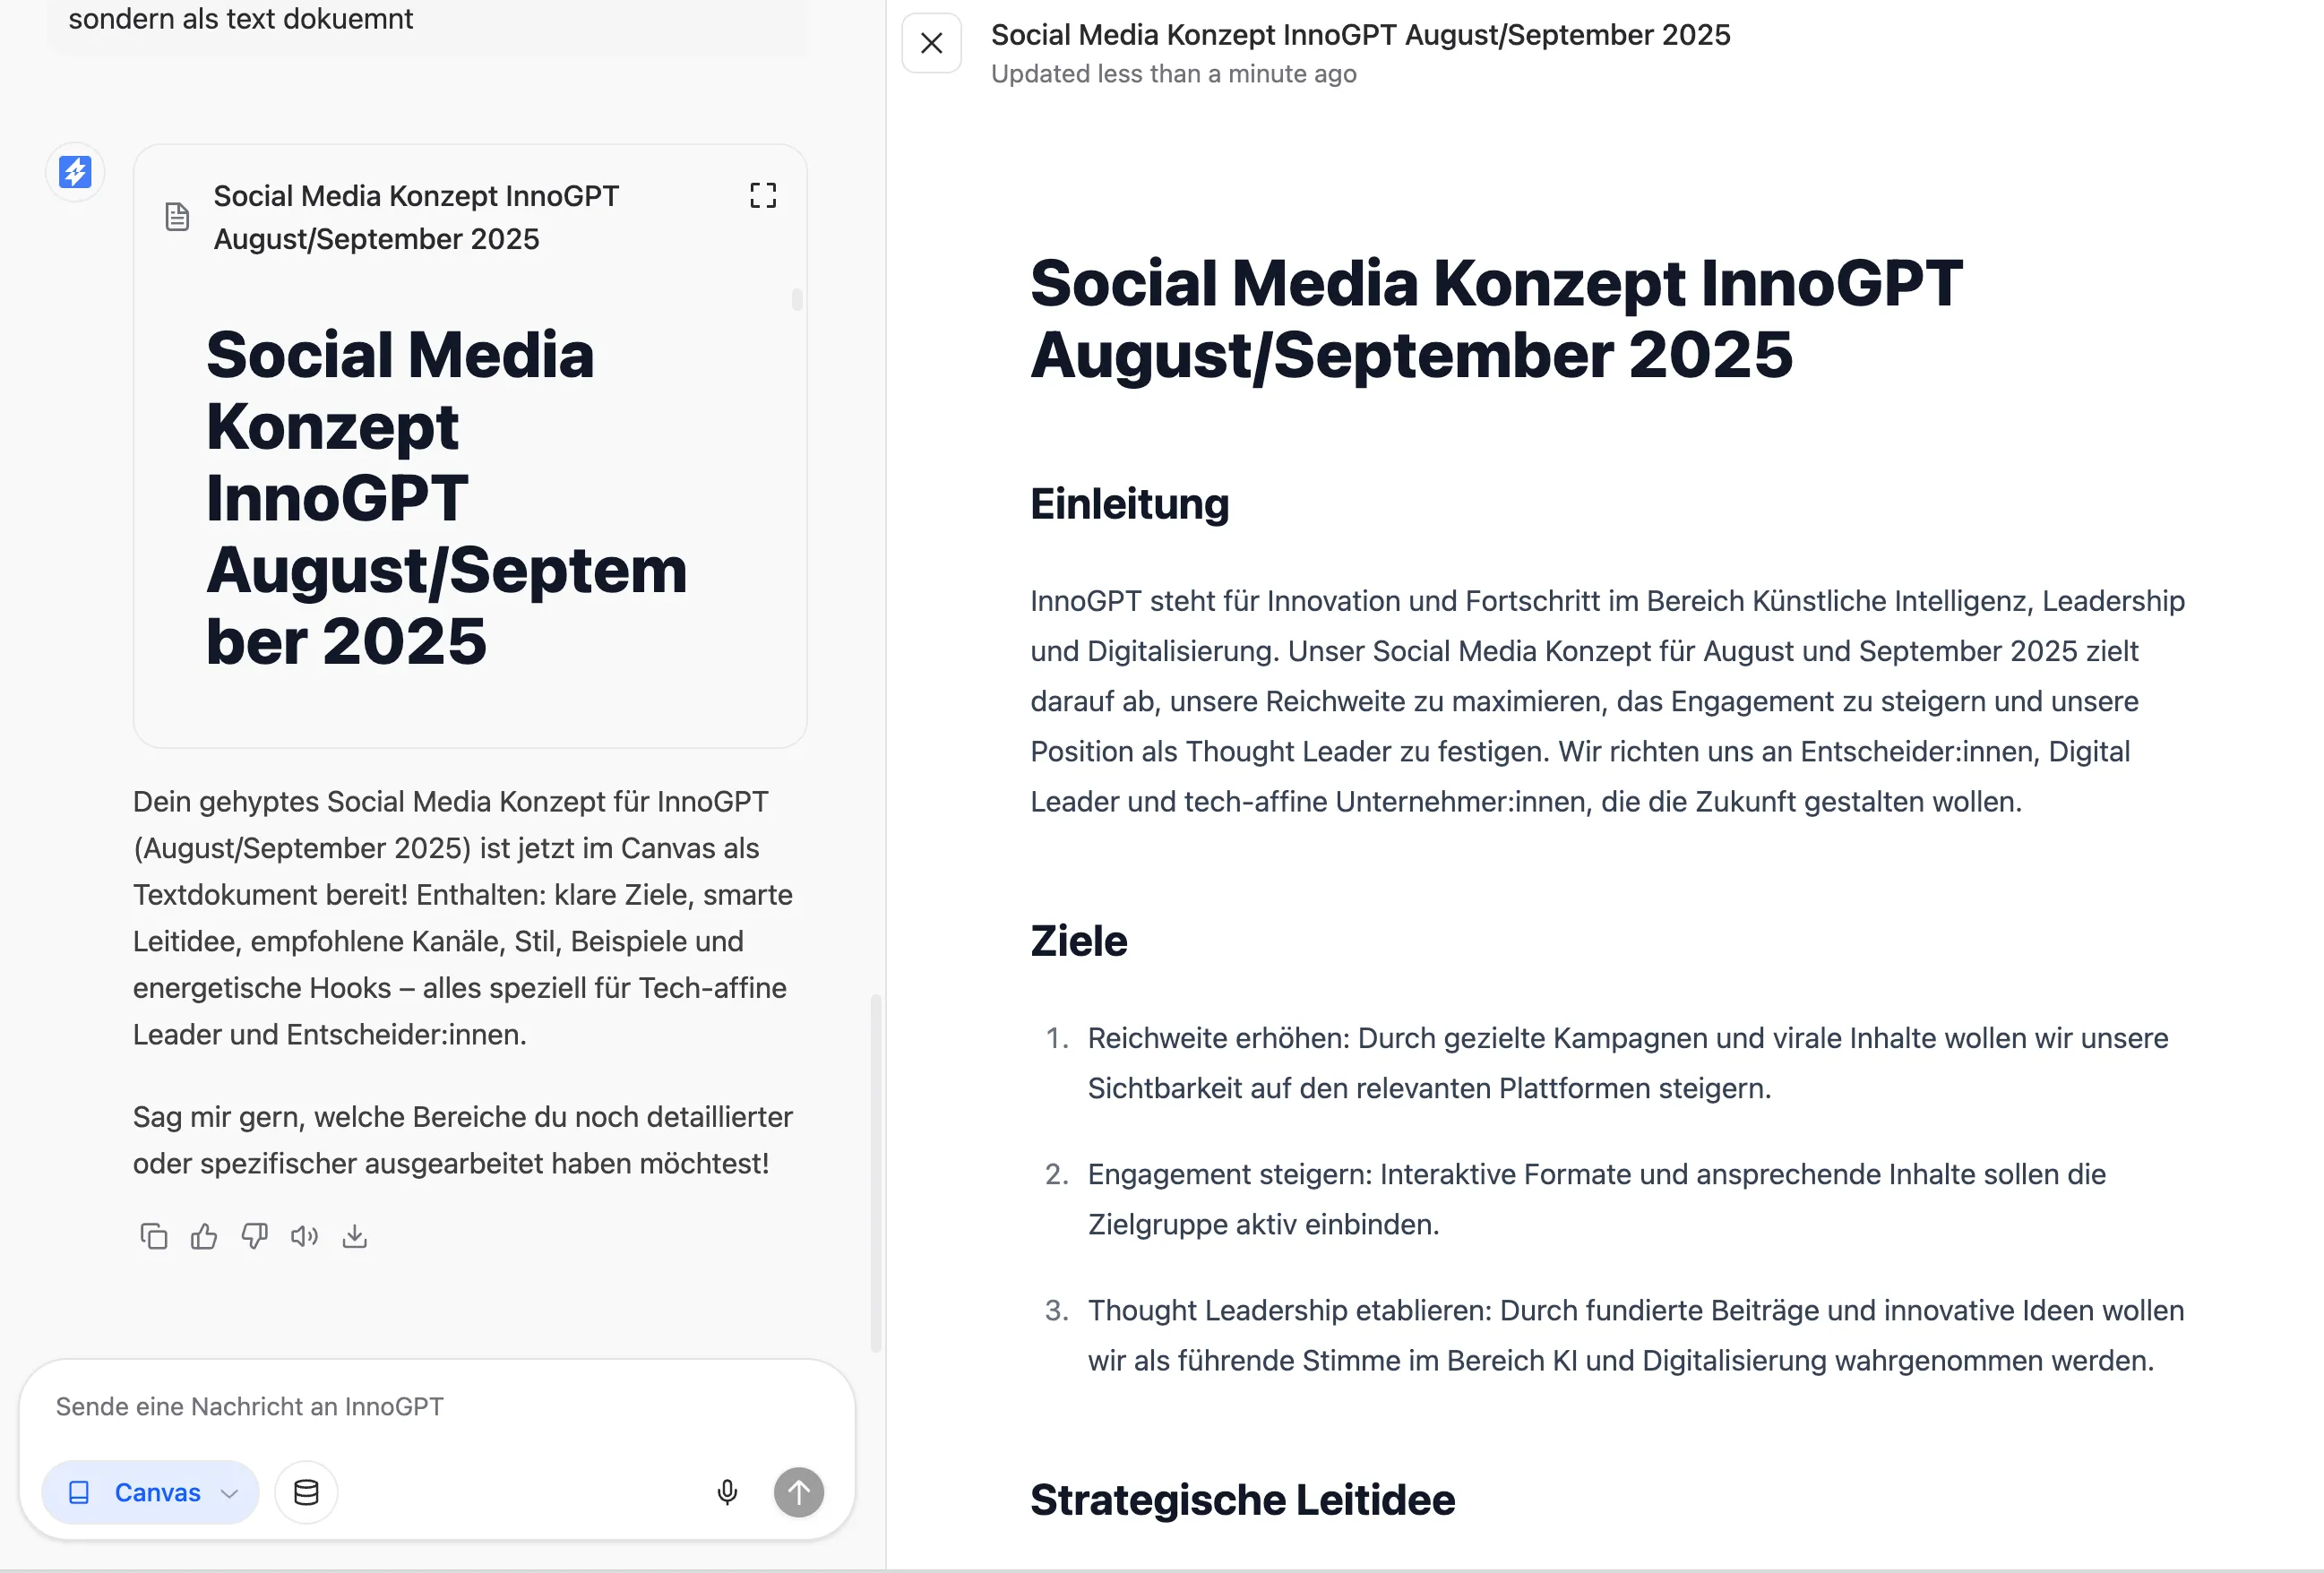The height and width of the screenshot is (1573, 2324).
Task: Close the canvas document panel
Action: click(931, 44)
